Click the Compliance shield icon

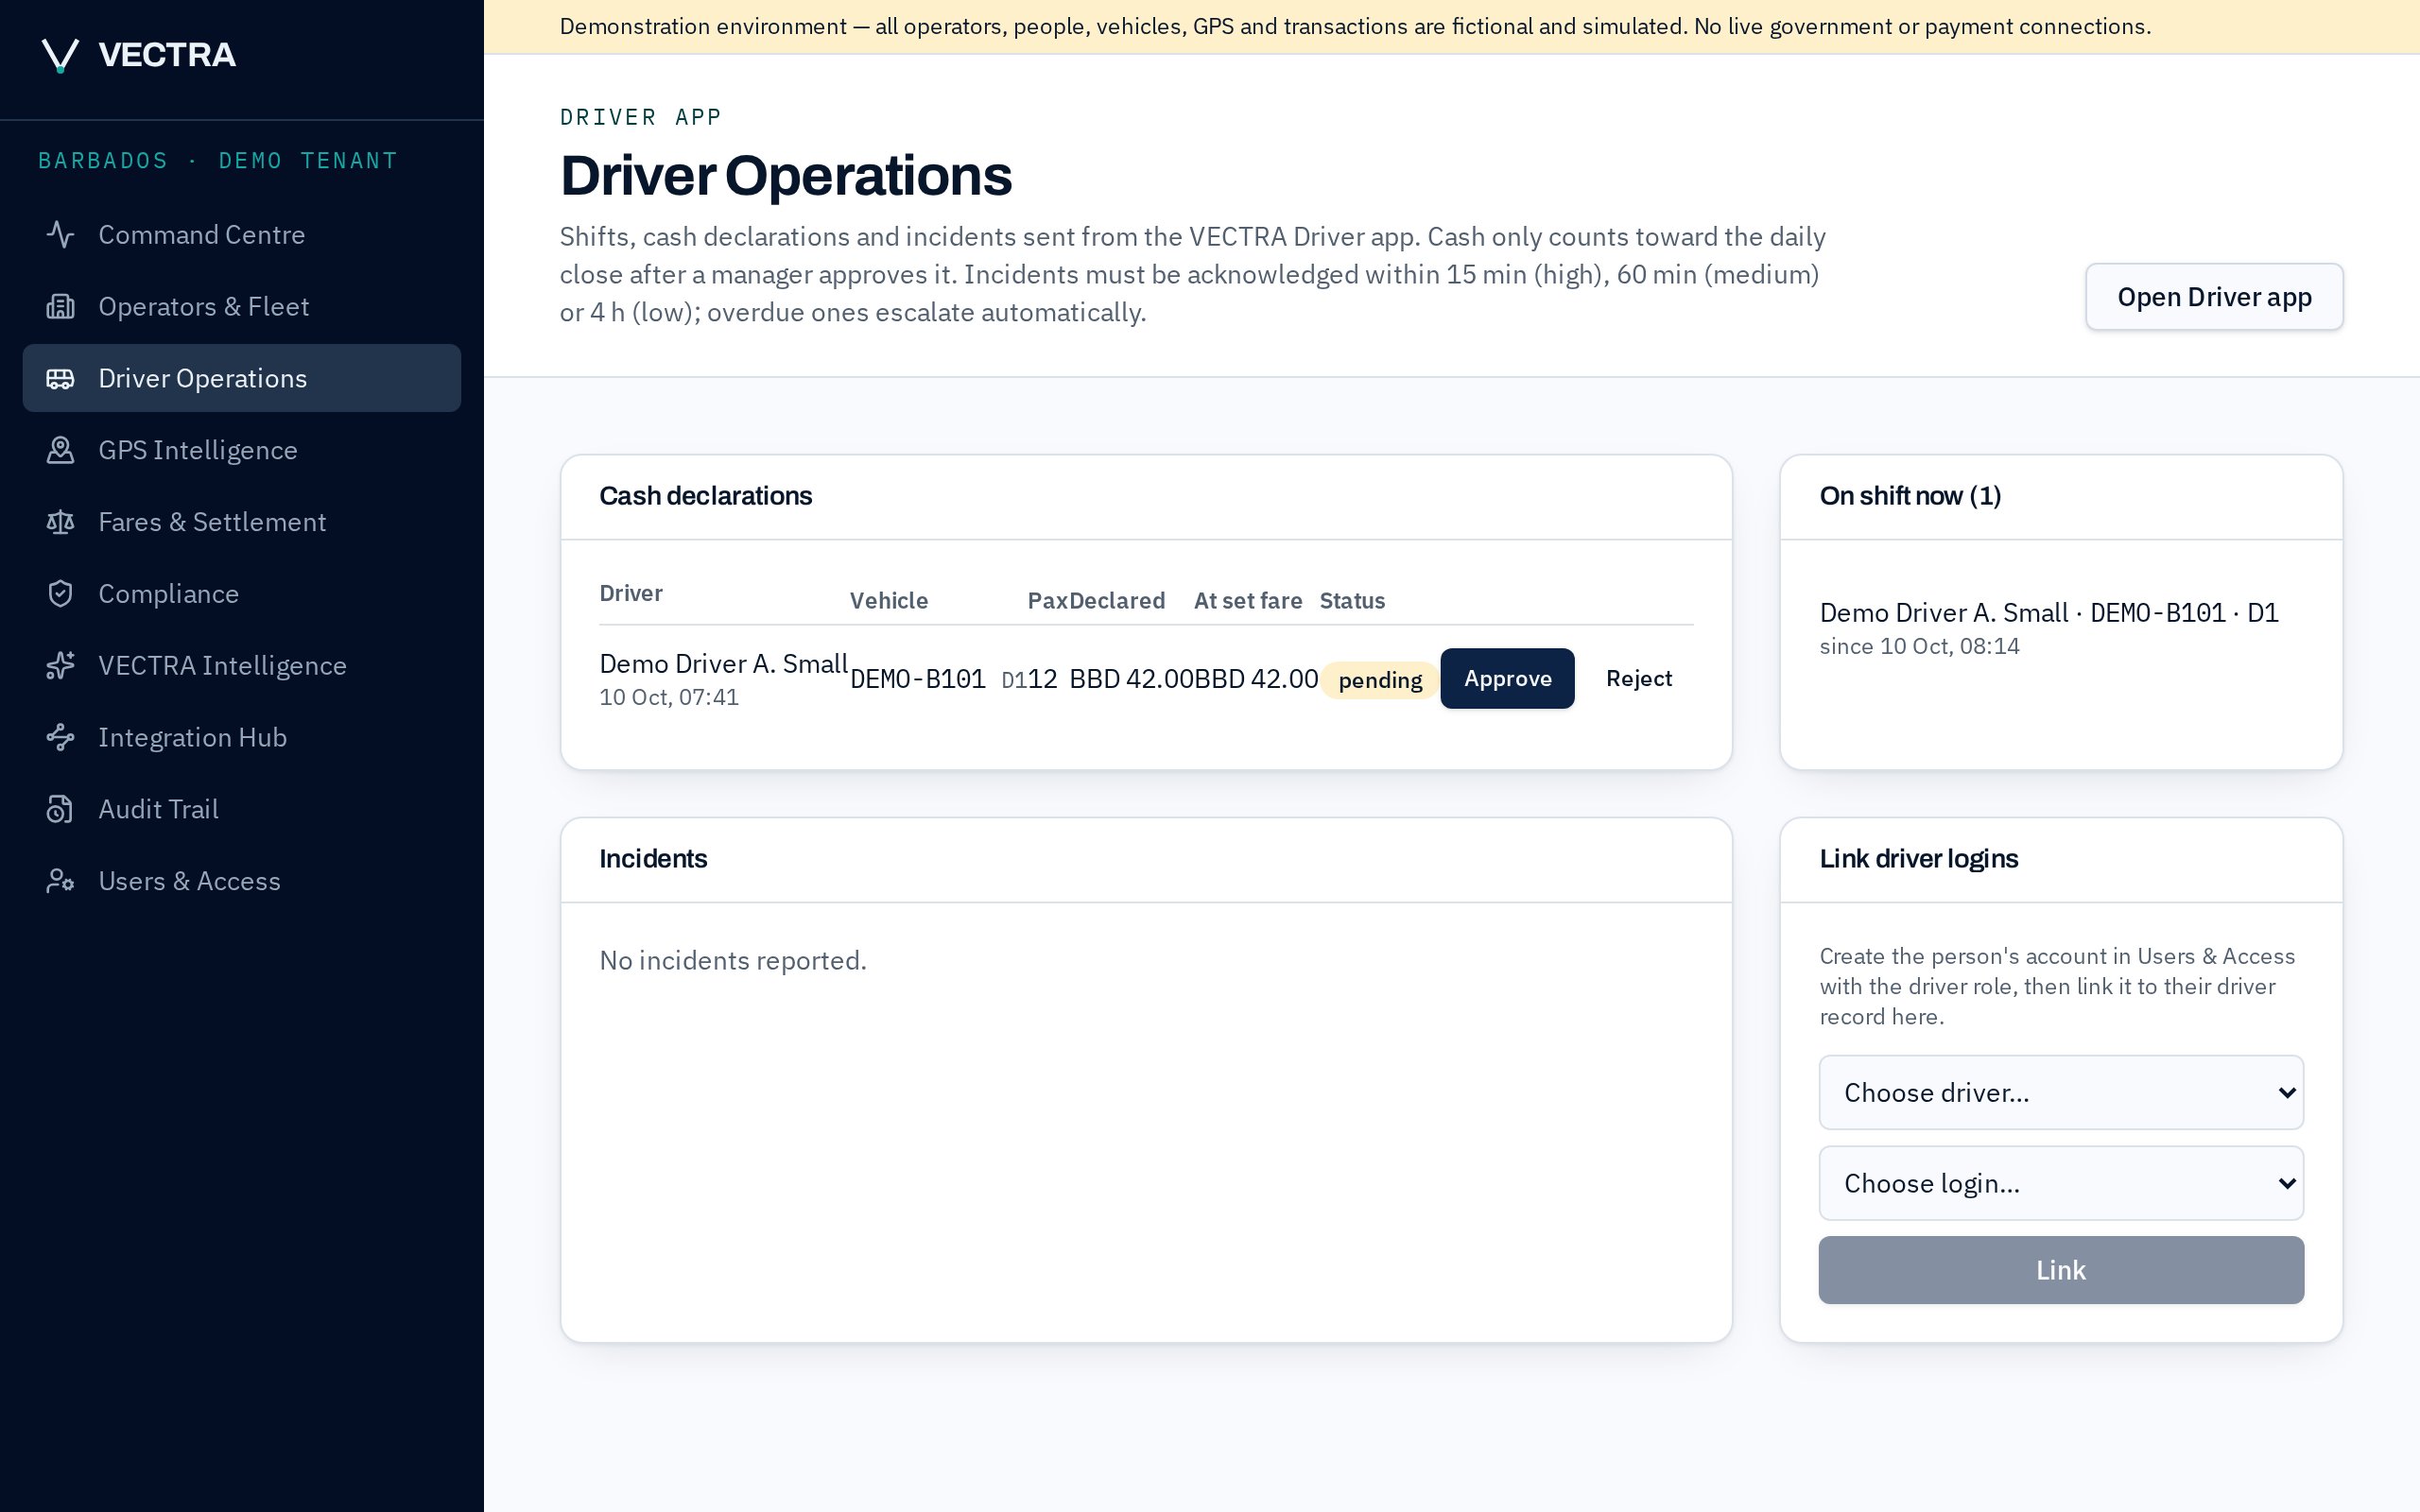[x=60, y=594]
